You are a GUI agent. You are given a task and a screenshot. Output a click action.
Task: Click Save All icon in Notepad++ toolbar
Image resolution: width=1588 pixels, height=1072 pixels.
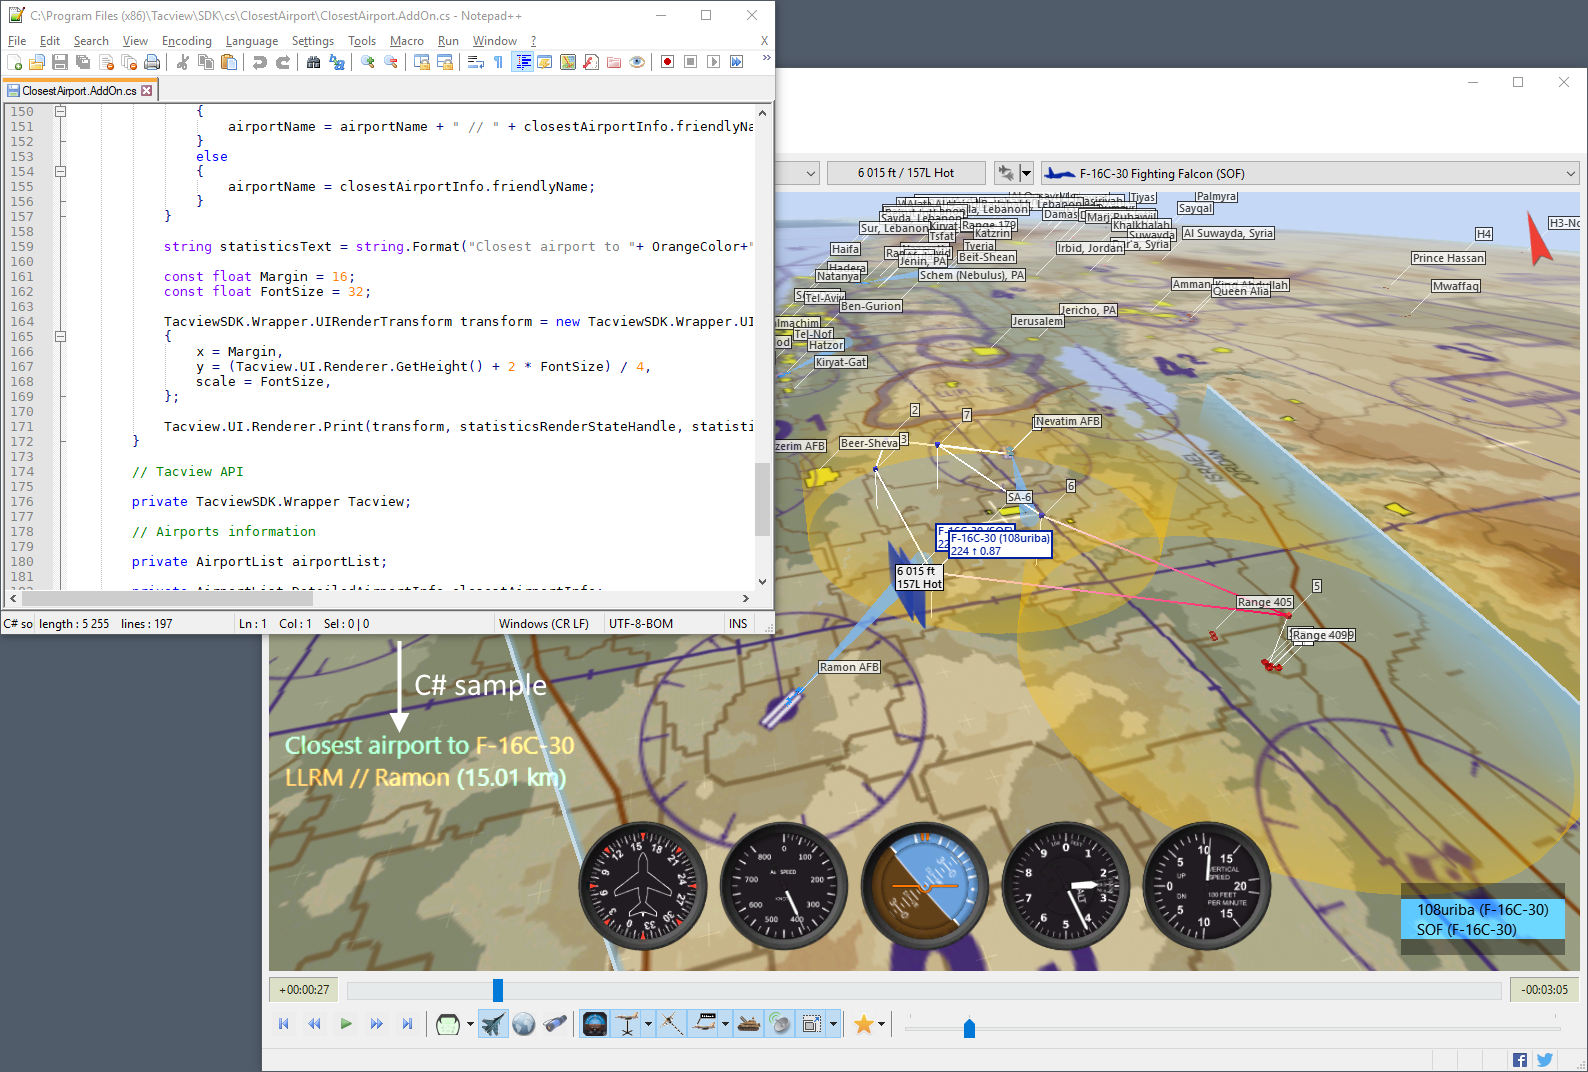tap(83, 62)
